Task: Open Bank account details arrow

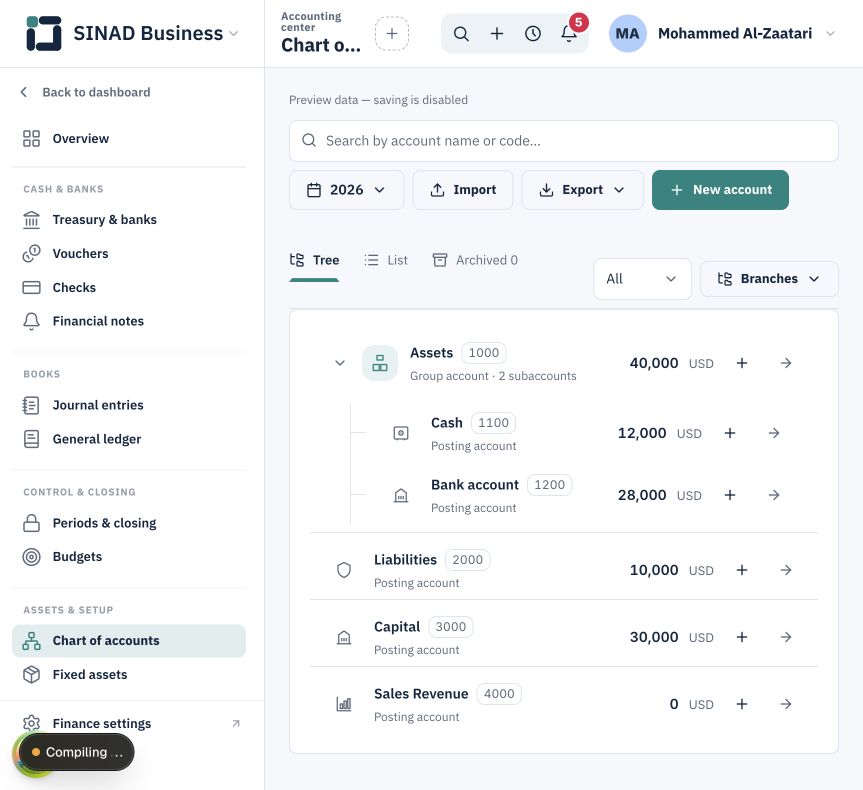Action: (x=774, y=495)
